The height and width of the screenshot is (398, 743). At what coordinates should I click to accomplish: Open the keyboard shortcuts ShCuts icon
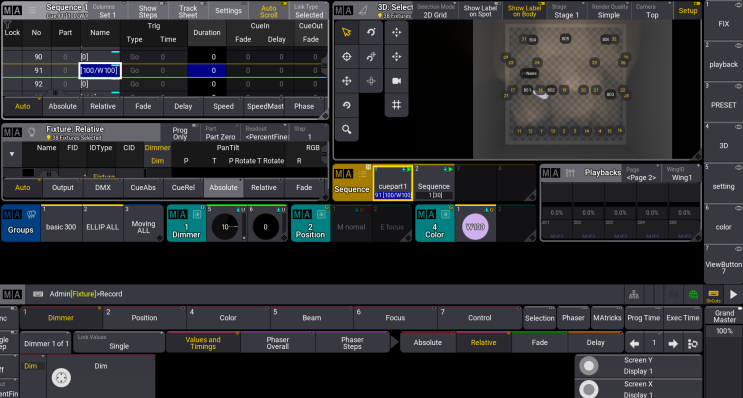pyautogui.click(x=713, y=295)
